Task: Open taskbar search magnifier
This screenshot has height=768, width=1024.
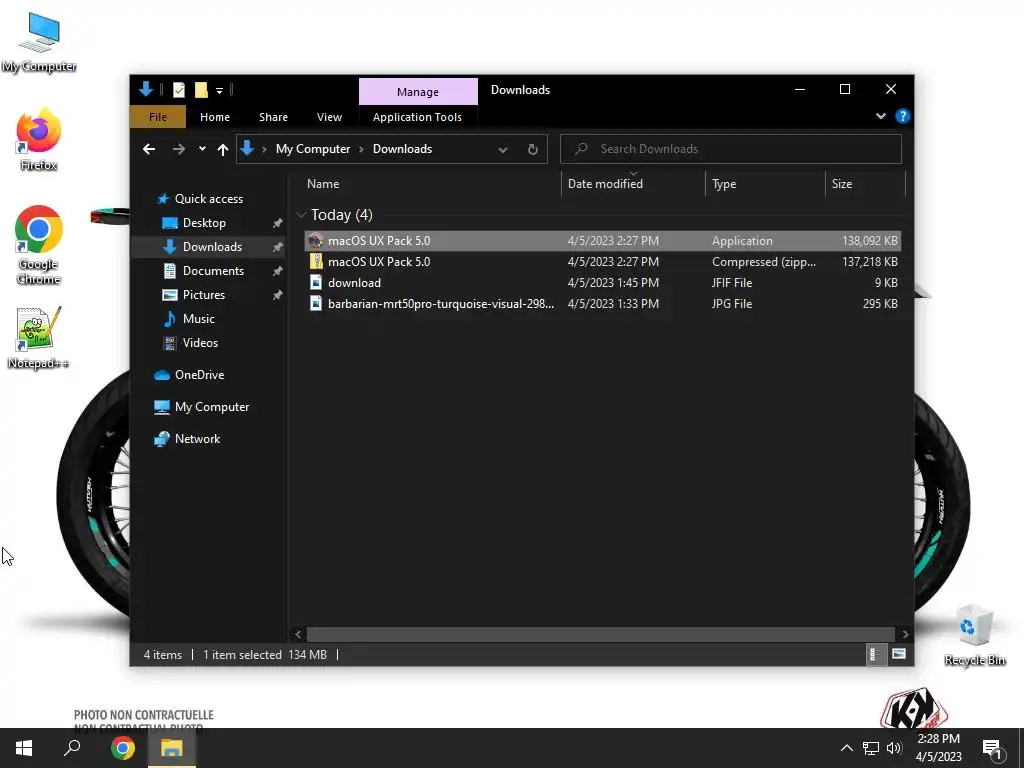Action: click(x=72, y=748)
